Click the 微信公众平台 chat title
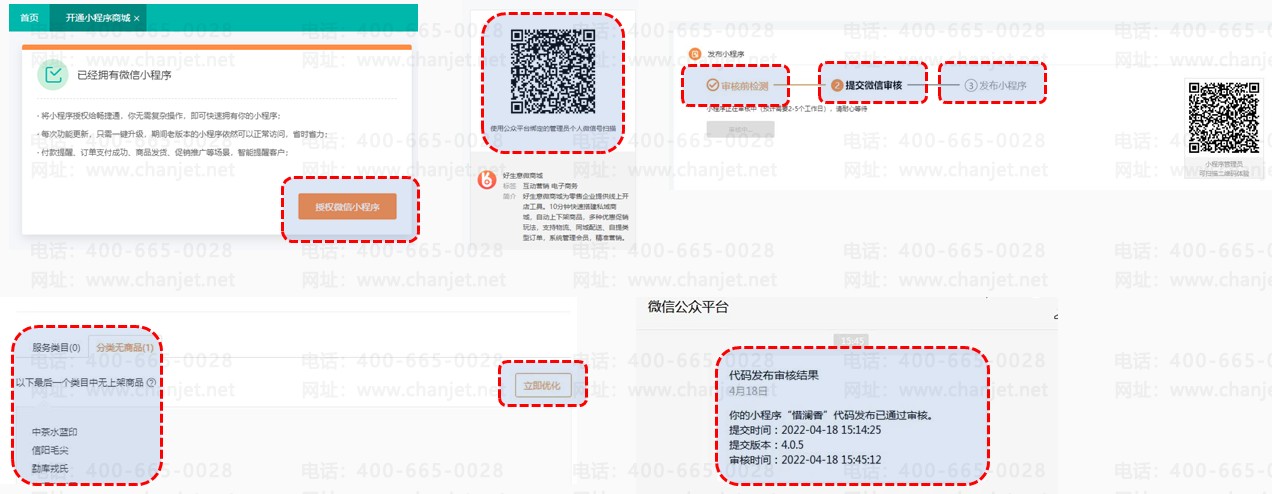 click(x=688, y=308)
